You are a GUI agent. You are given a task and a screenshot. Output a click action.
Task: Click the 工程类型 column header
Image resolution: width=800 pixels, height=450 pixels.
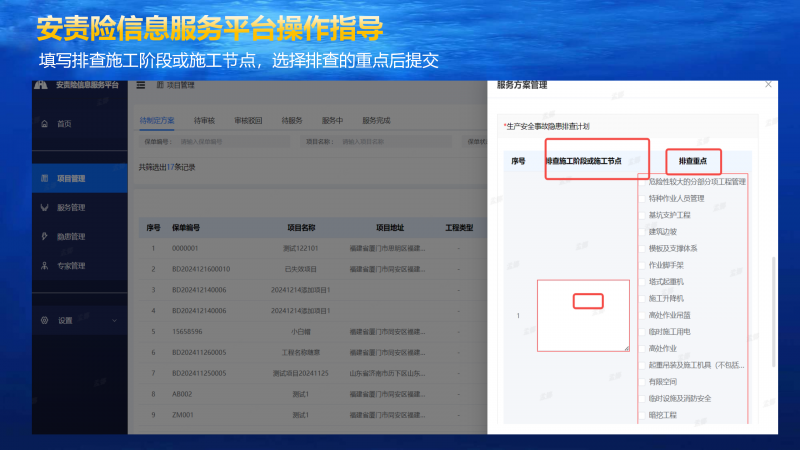[x=459, y=228]
